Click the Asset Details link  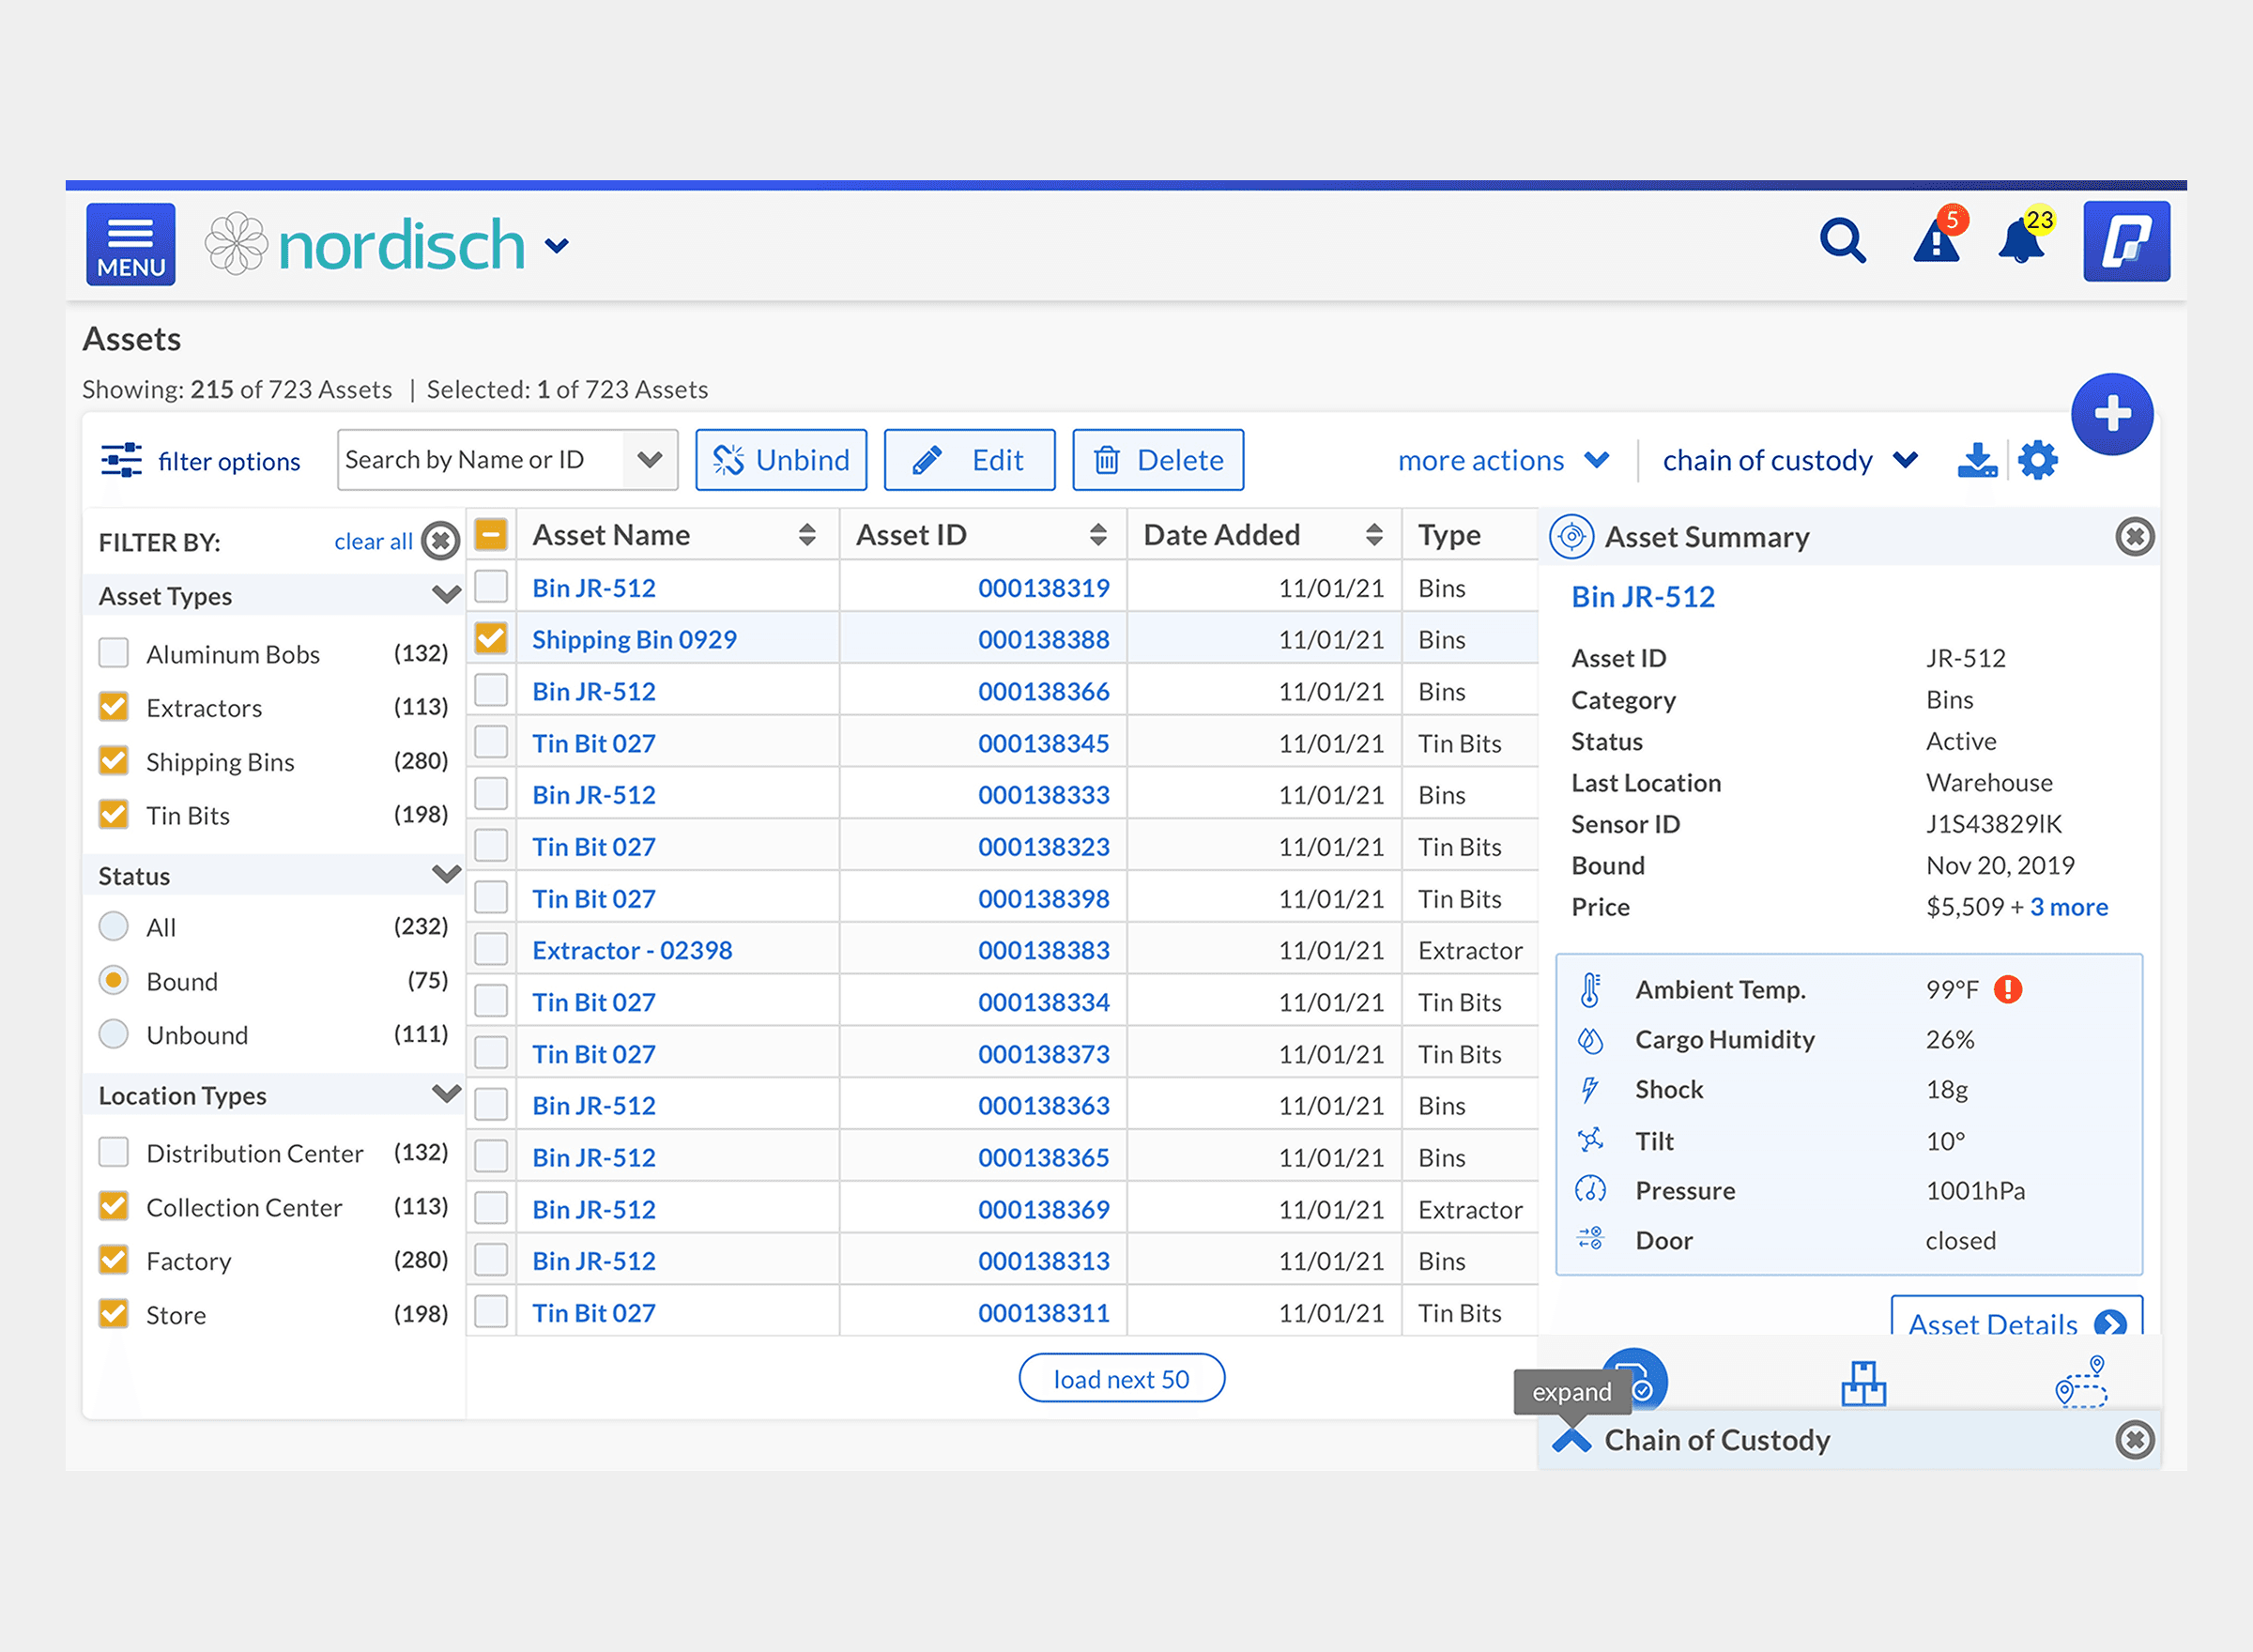[x=1993, y=1324]
